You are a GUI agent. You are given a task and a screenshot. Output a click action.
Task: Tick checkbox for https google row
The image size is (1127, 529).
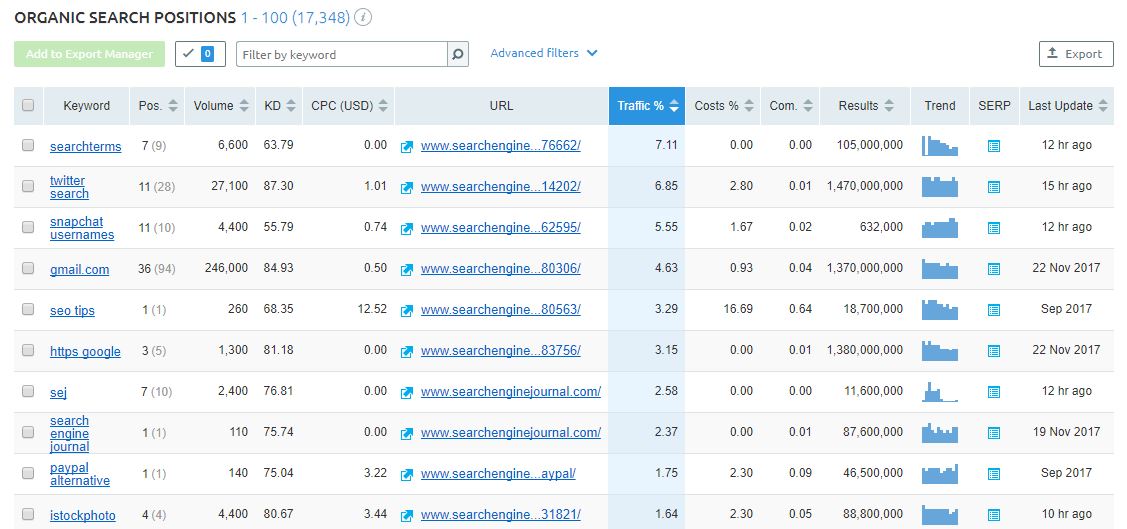pyautogui.click(x=28, y=350)
